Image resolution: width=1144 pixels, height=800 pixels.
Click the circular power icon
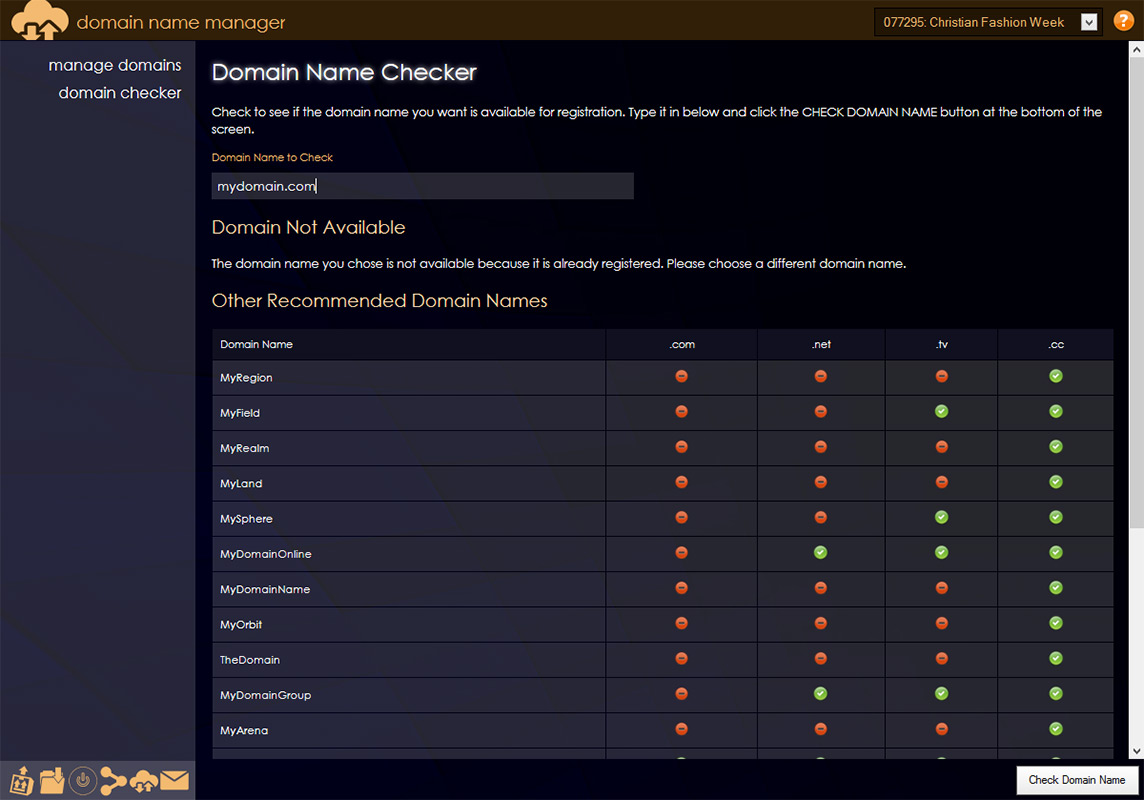83,779
